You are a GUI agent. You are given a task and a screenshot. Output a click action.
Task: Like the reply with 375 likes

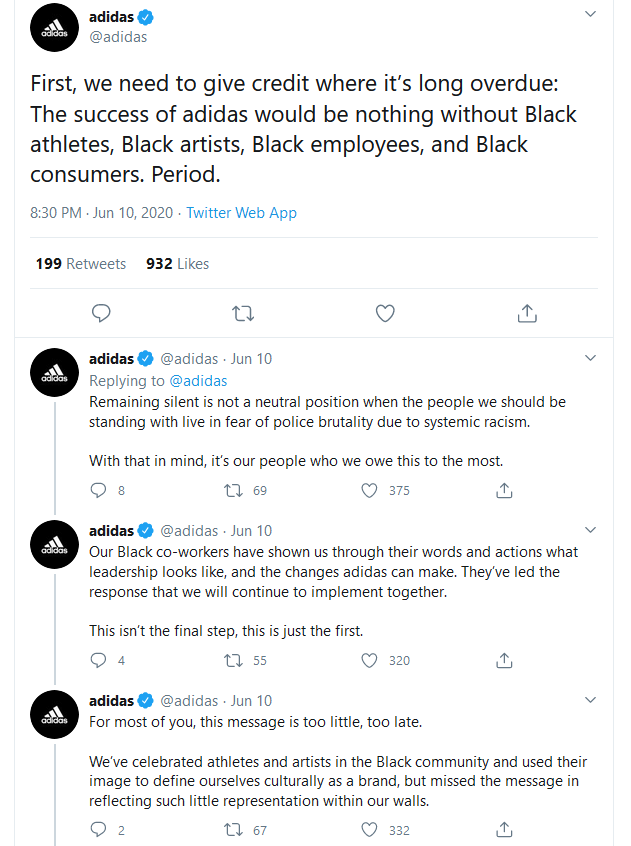point(369,490)
